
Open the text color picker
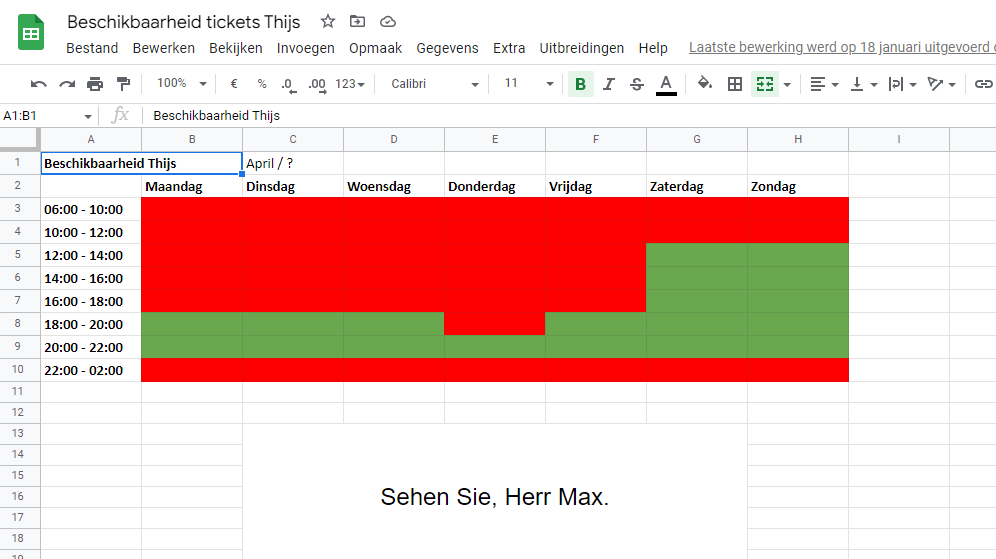point(666,84)
